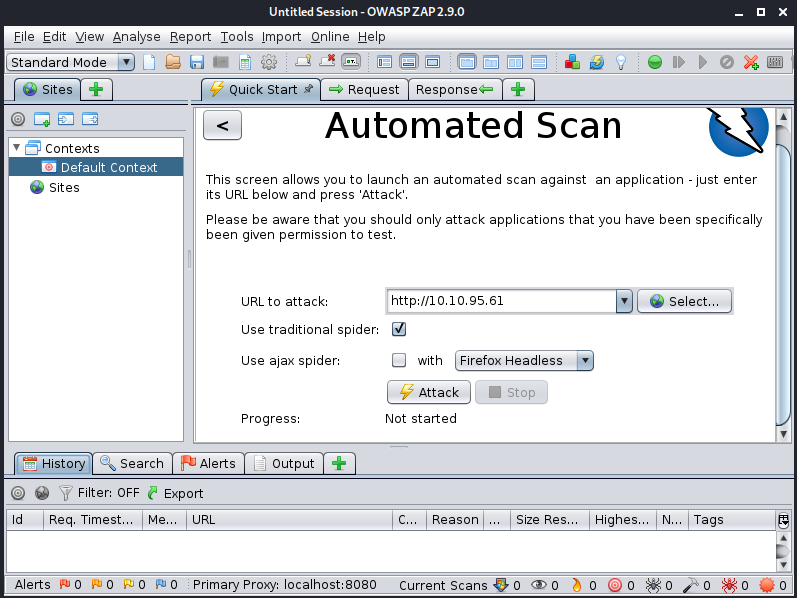The image size is (797, 598).
Task: Click the Attack button
Action: pos(429,392)
